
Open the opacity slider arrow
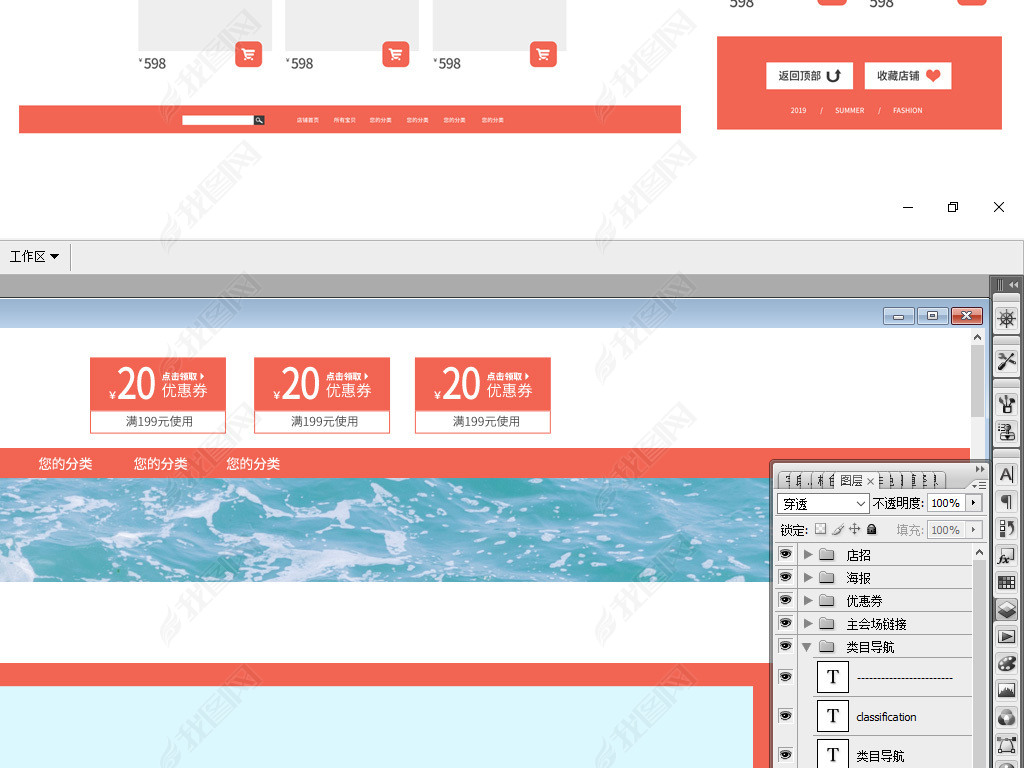pos(974,503)
